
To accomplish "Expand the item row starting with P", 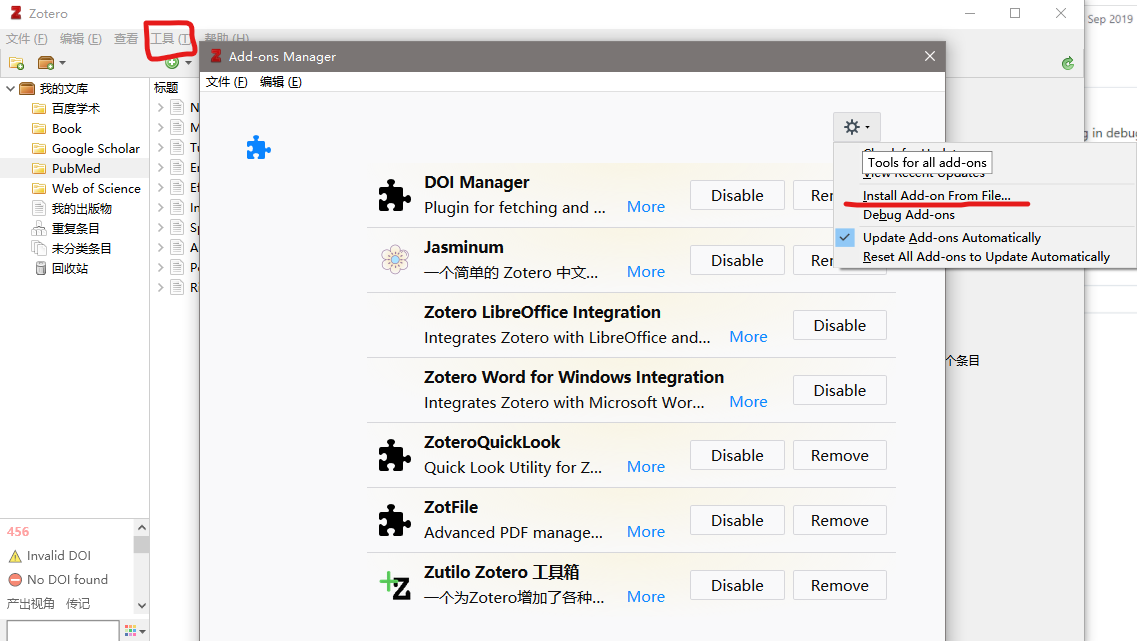I will coord(160,268).
